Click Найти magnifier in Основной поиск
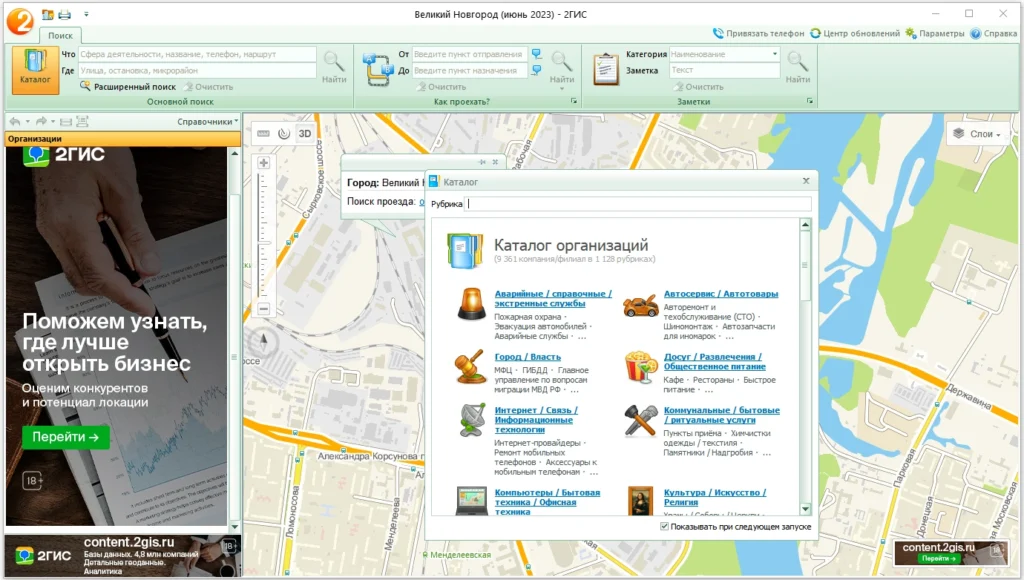This screenshot has width=1024, height=580. [334, 67]
